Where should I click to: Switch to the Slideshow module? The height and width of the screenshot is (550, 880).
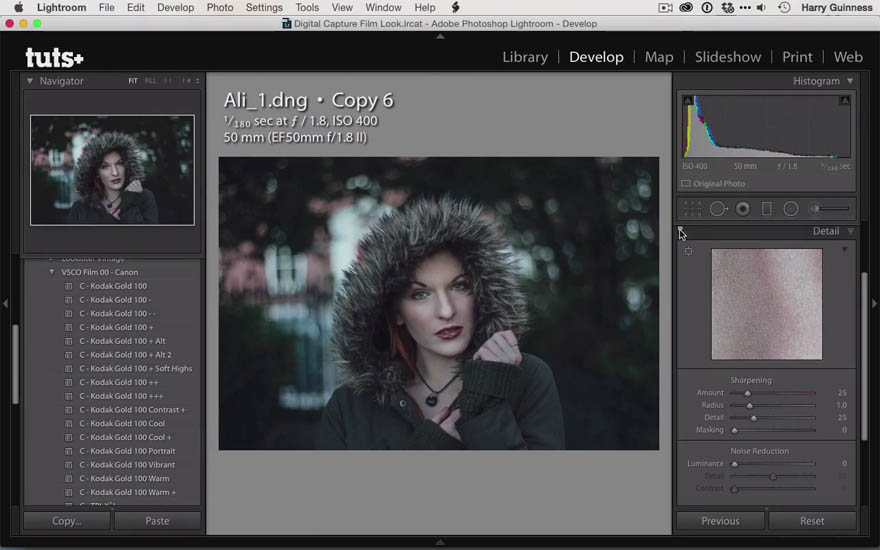click(x=728, y=57)
